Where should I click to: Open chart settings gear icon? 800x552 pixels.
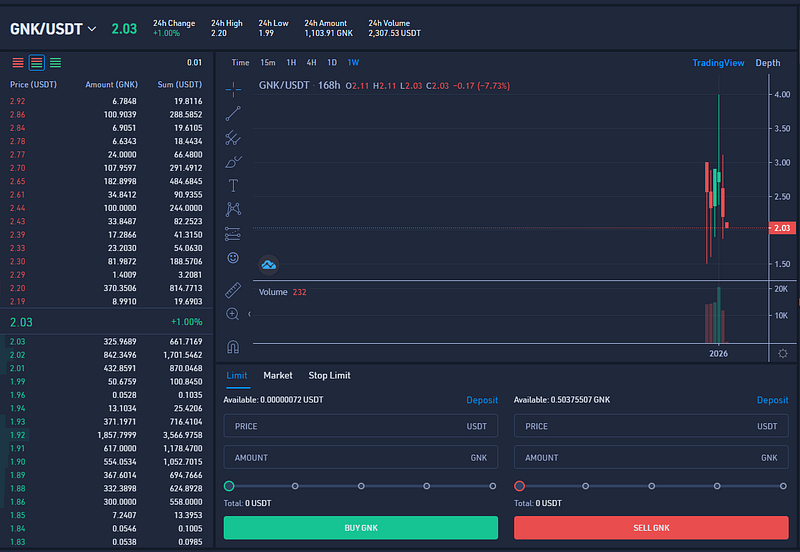pos(782,353)
